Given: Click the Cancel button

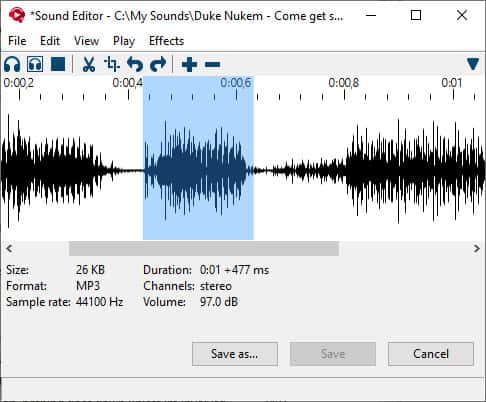Looking at the screenshot, I should click(431, 354).
